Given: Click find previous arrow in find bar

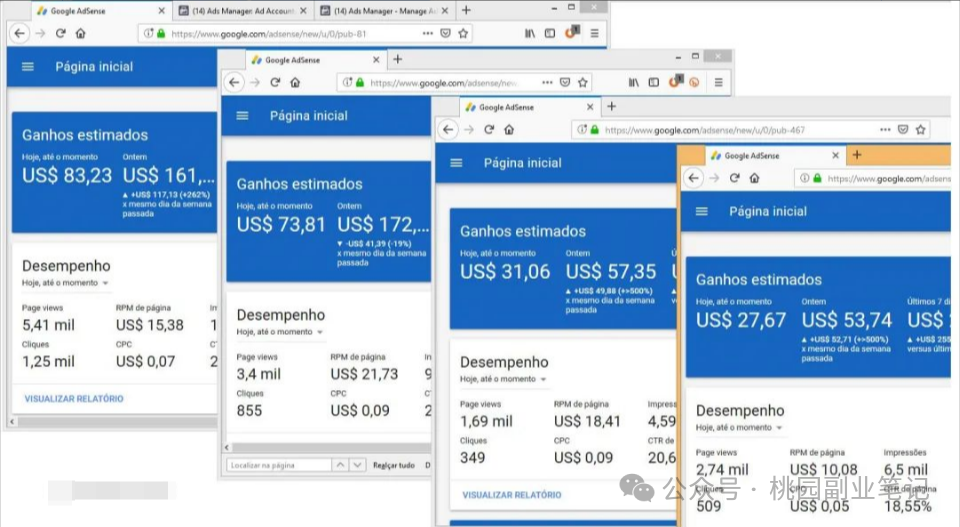Looking at the screenshot, I should (x=340, y=465).
